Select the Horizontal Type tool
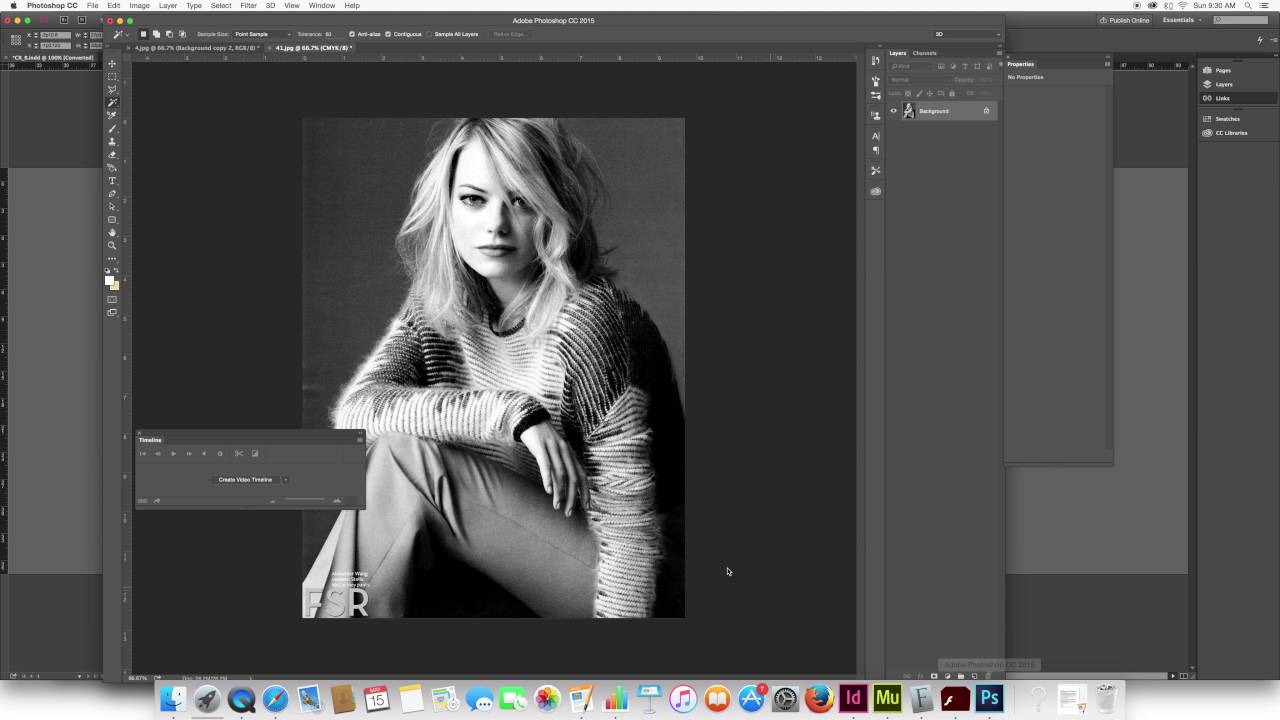Screen dimensions: 1280x720 tap(112, 181)
